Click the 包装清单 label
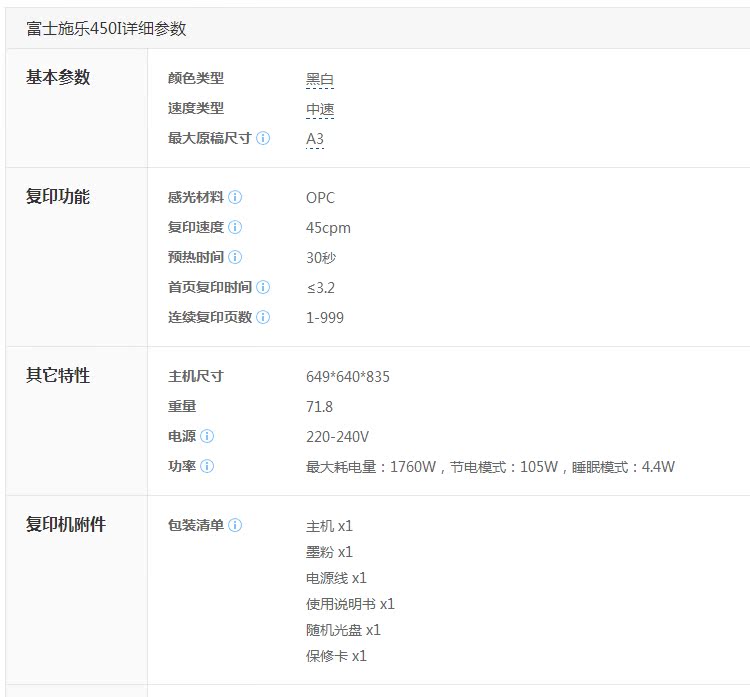This screenshot has height=697, width=750. (196, 525)
